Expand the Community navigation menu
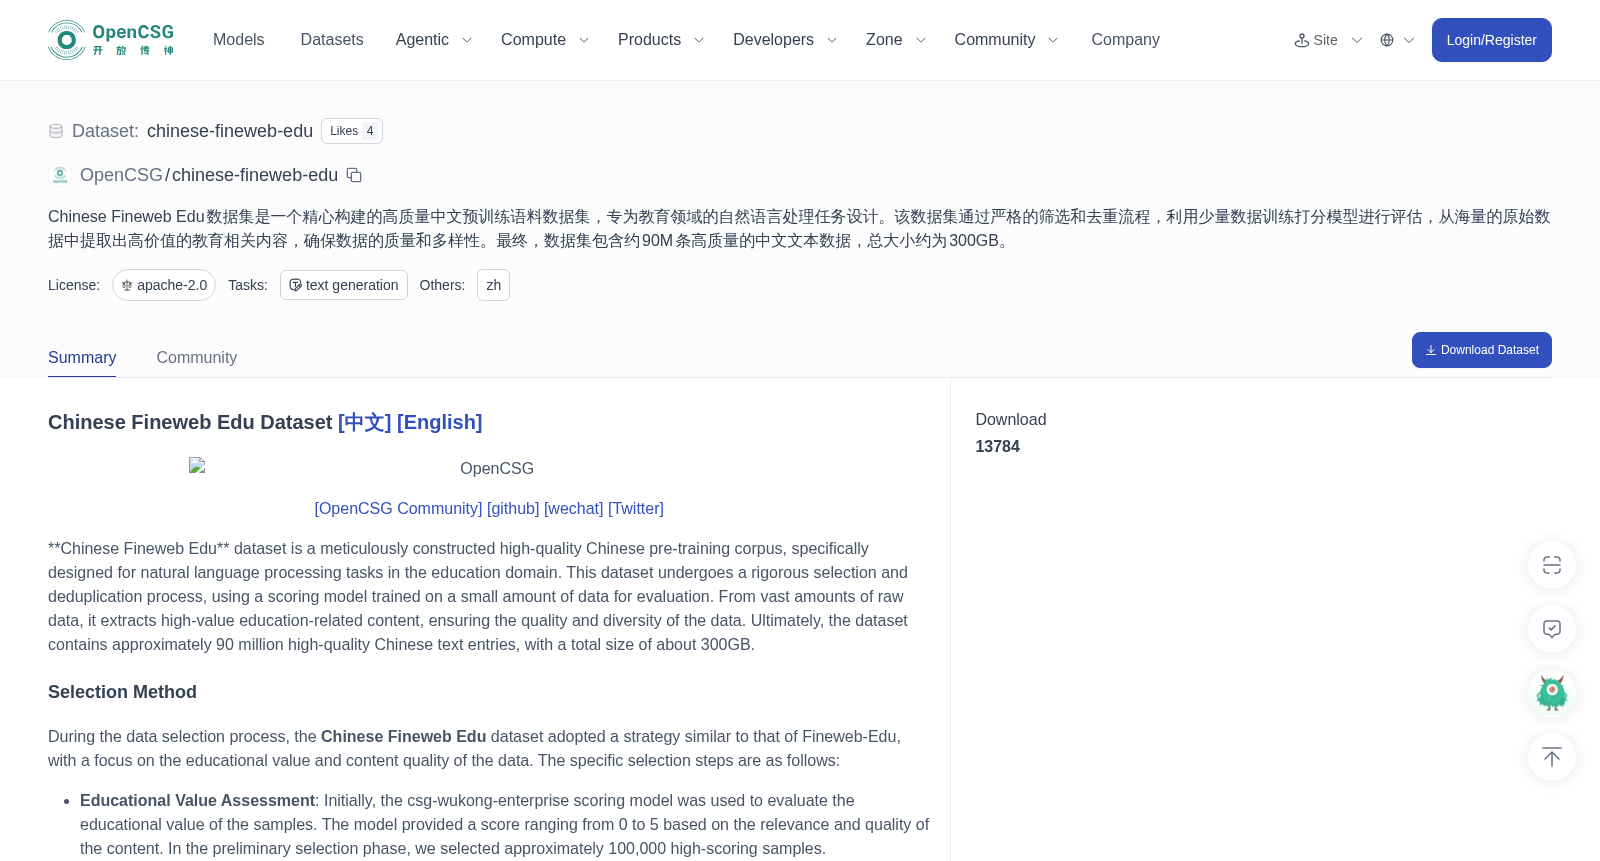Screen dimensions: 1600x861 click(1006, 40)
